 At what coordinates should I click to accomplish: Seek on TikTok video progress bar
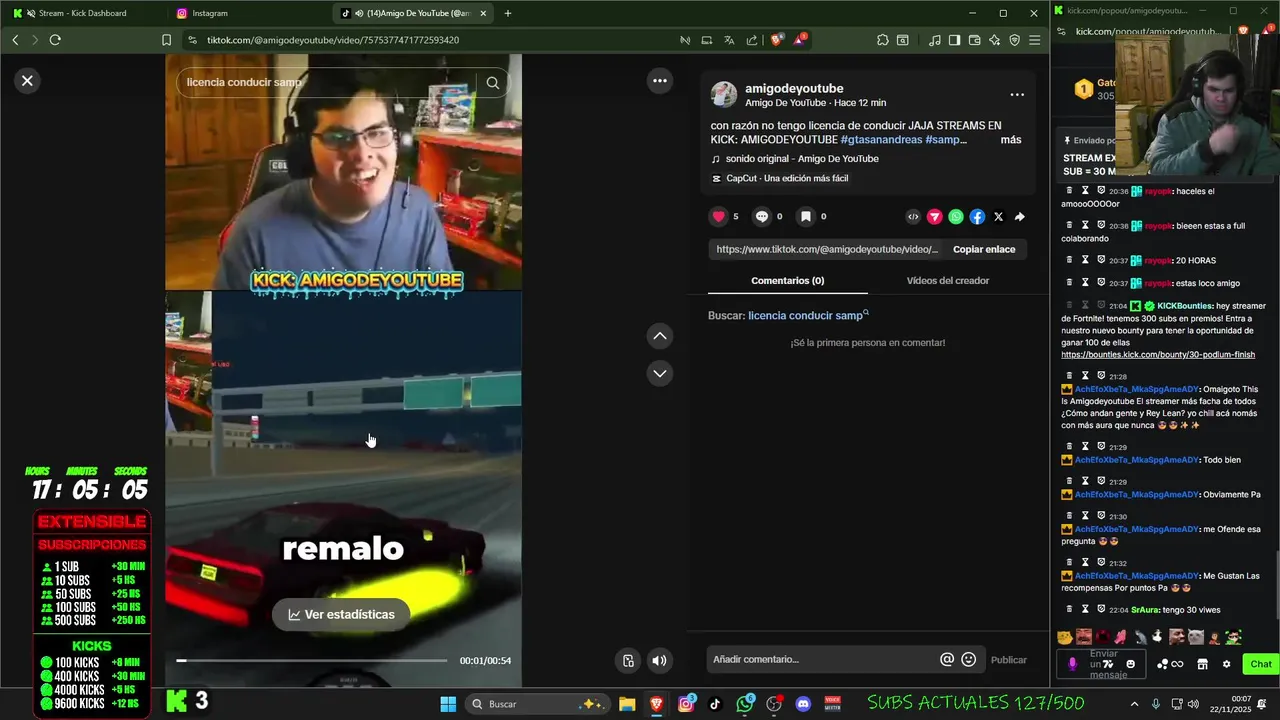coord(312,660)
